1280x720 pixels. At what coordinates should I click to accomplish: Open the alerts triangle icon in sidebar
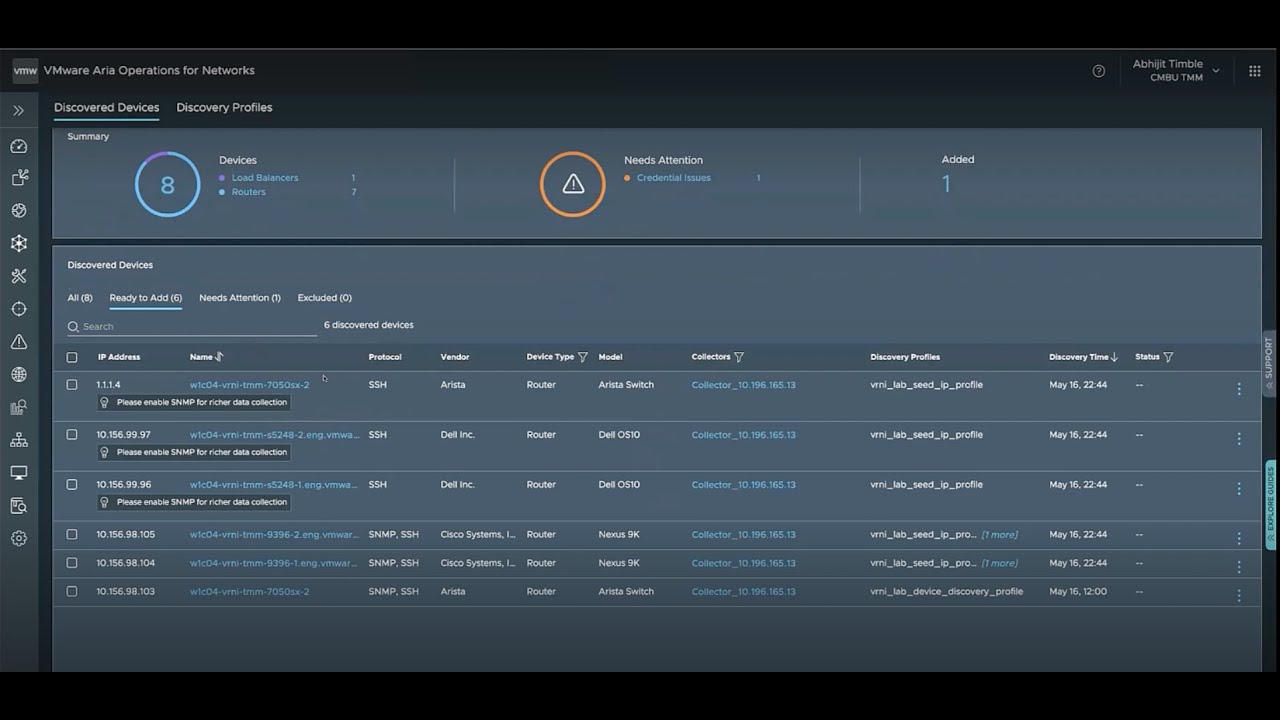click(x=18, y=342)
